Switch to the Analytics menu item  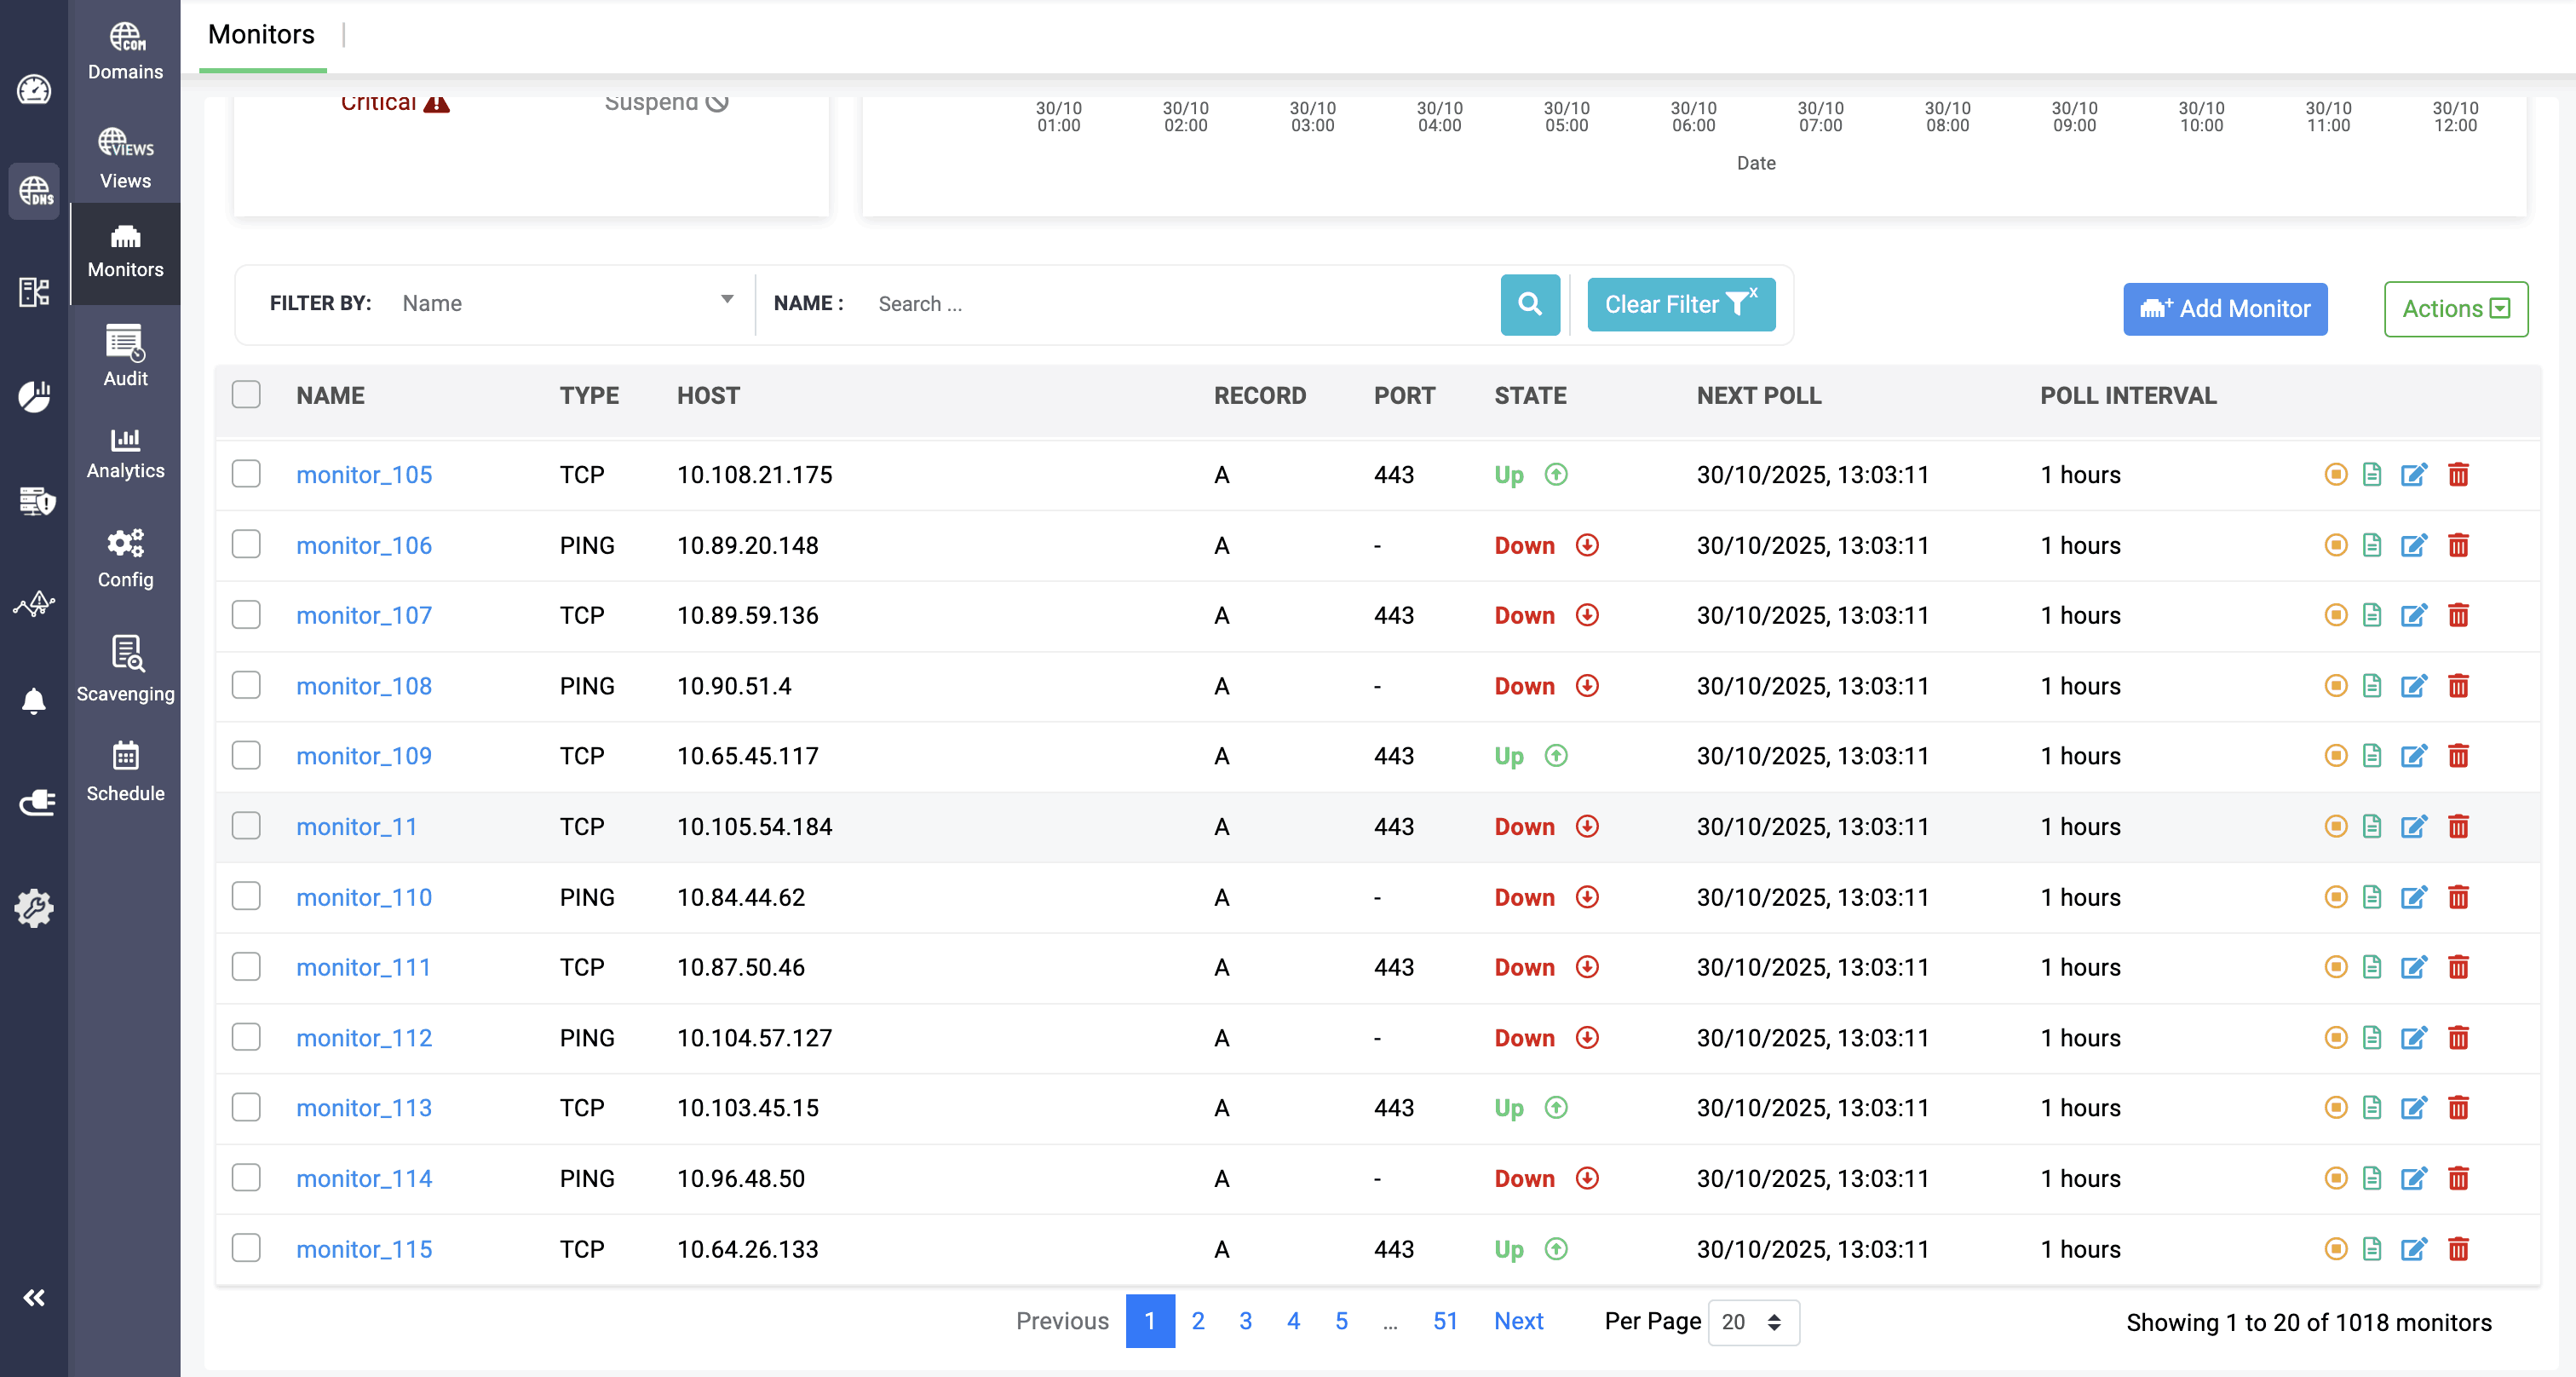125,453
